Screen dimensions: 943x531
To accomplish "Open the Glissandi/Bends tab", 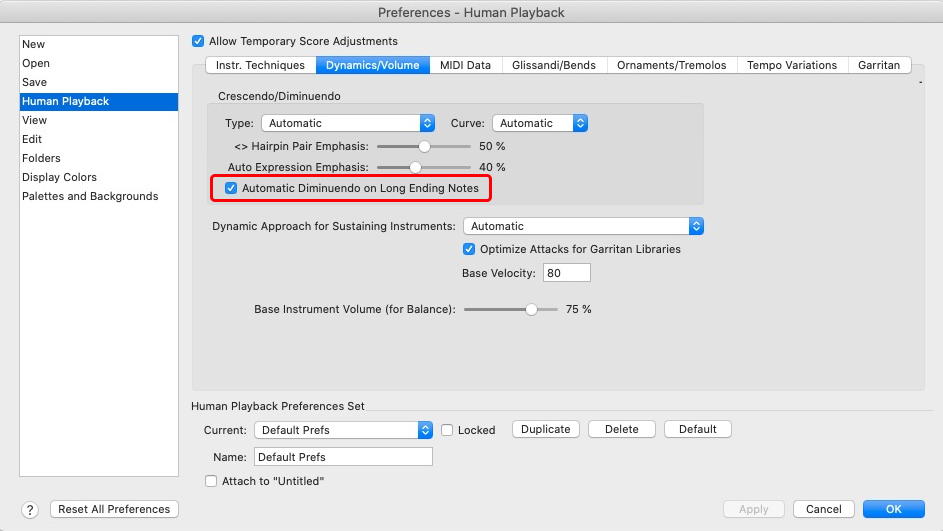I will pyautogui.click(x=553, y=65).
